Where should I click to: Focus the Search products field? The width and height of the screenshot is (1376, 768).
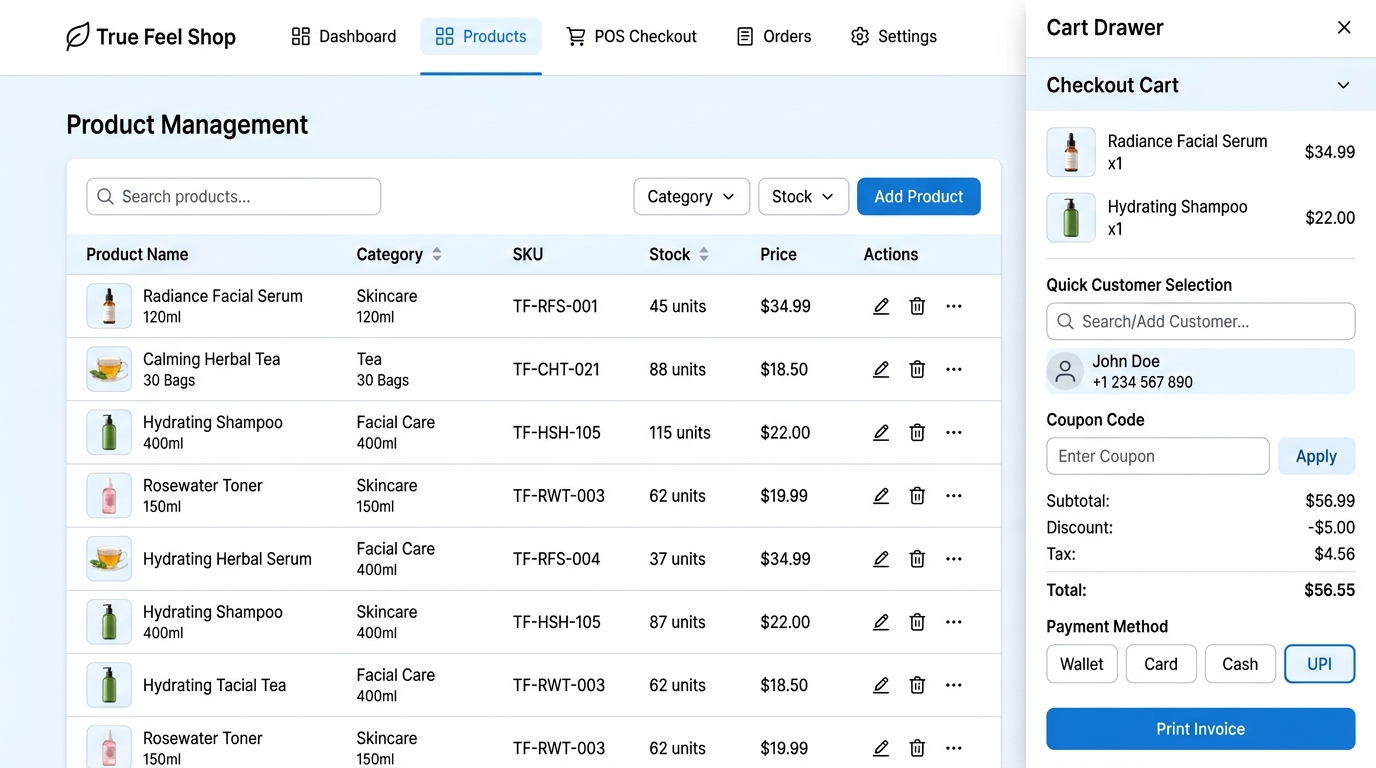(234, 197)
